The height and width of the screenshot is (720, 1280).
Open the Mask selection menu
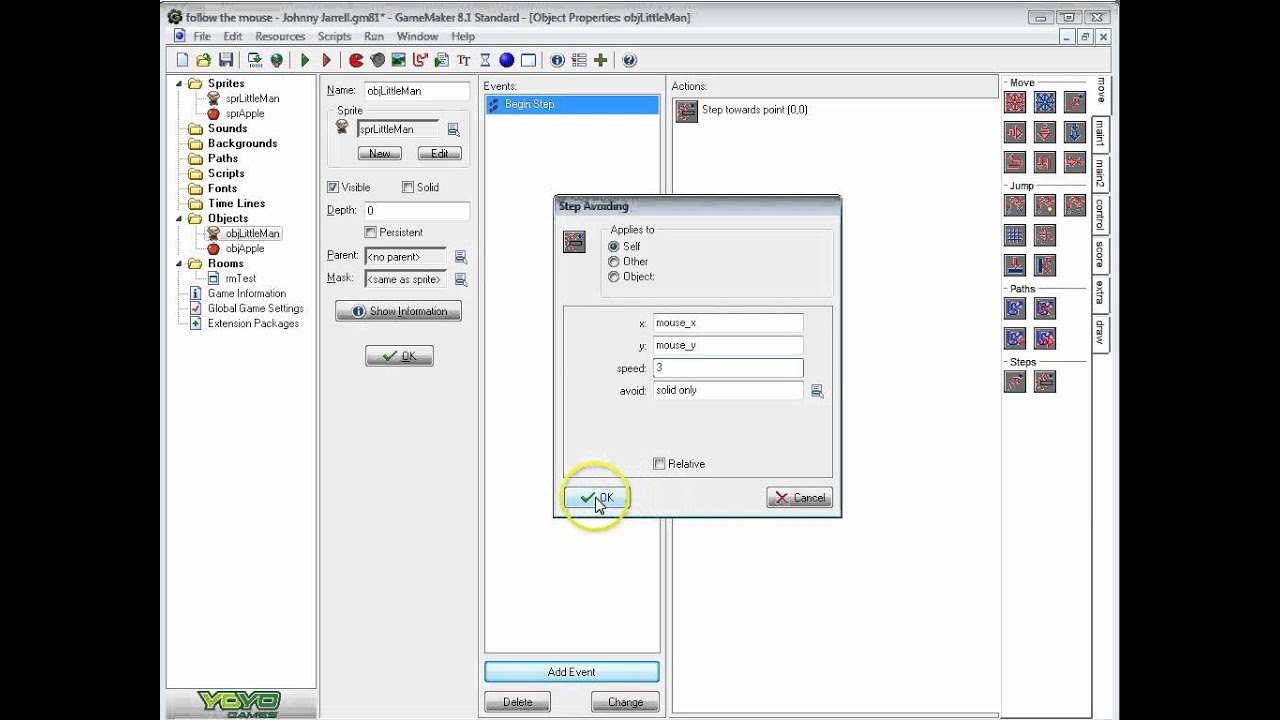click(x=461, y=279)
